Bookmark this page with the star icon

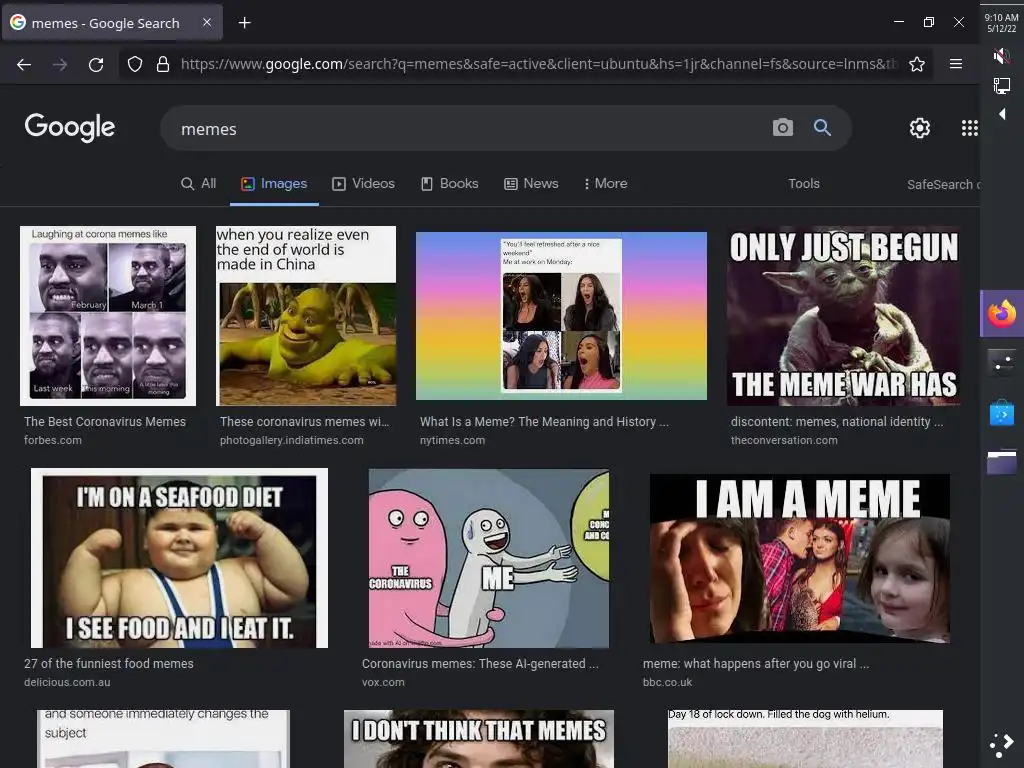click(917, 64)
